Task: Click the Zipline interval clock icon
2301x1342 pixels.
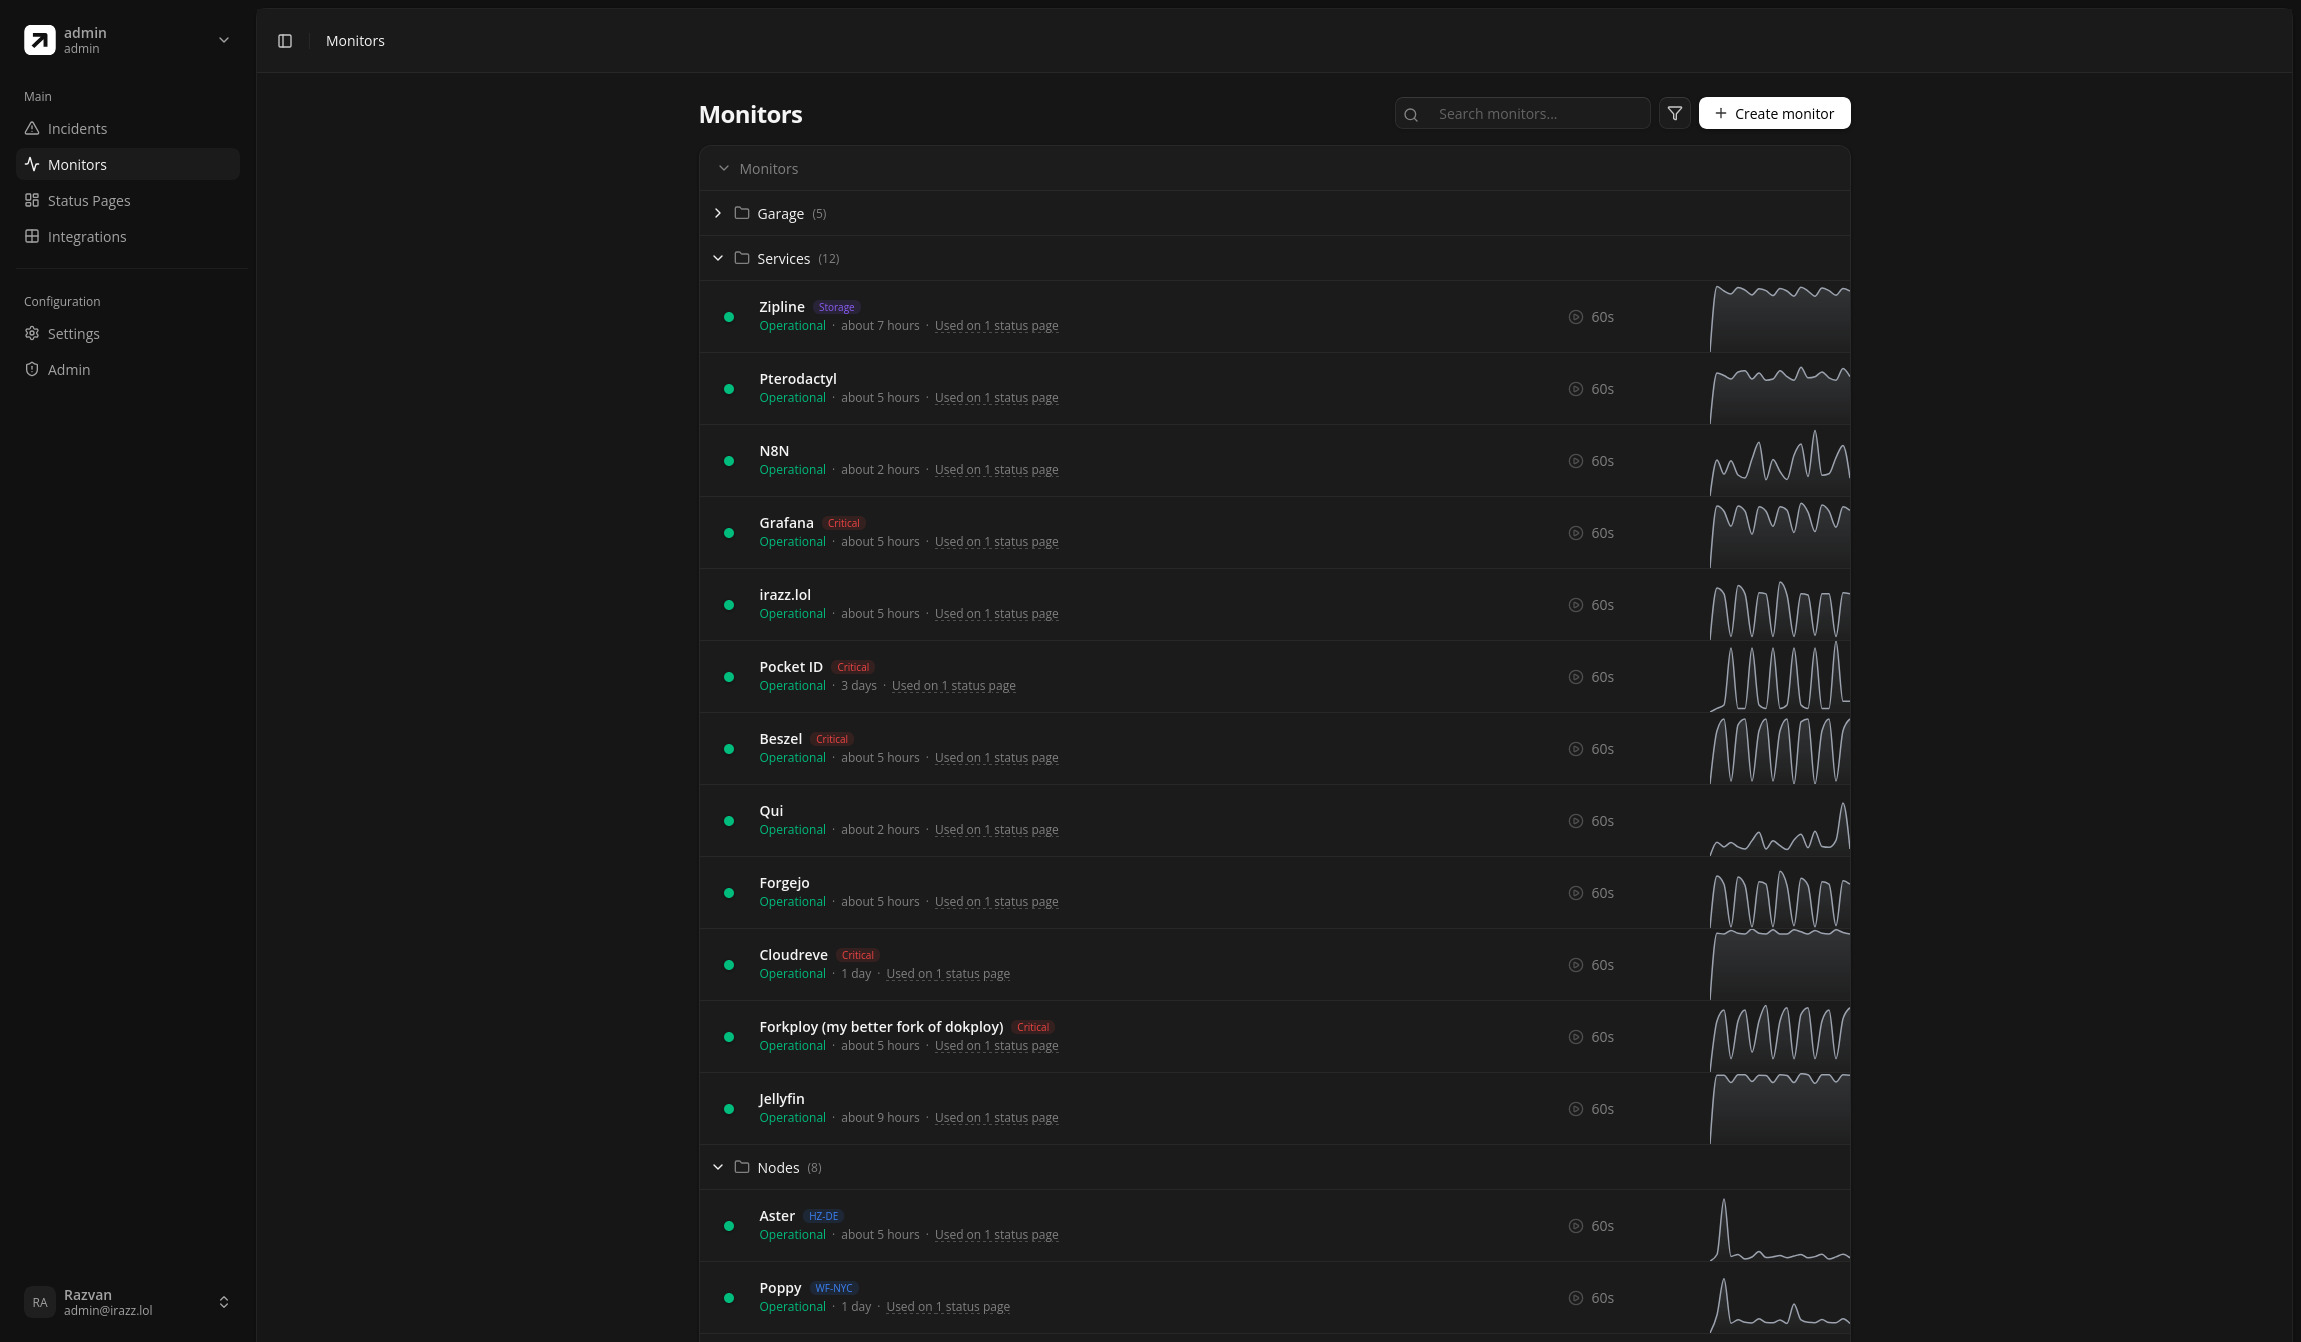Action: [x=1576, y=317]
